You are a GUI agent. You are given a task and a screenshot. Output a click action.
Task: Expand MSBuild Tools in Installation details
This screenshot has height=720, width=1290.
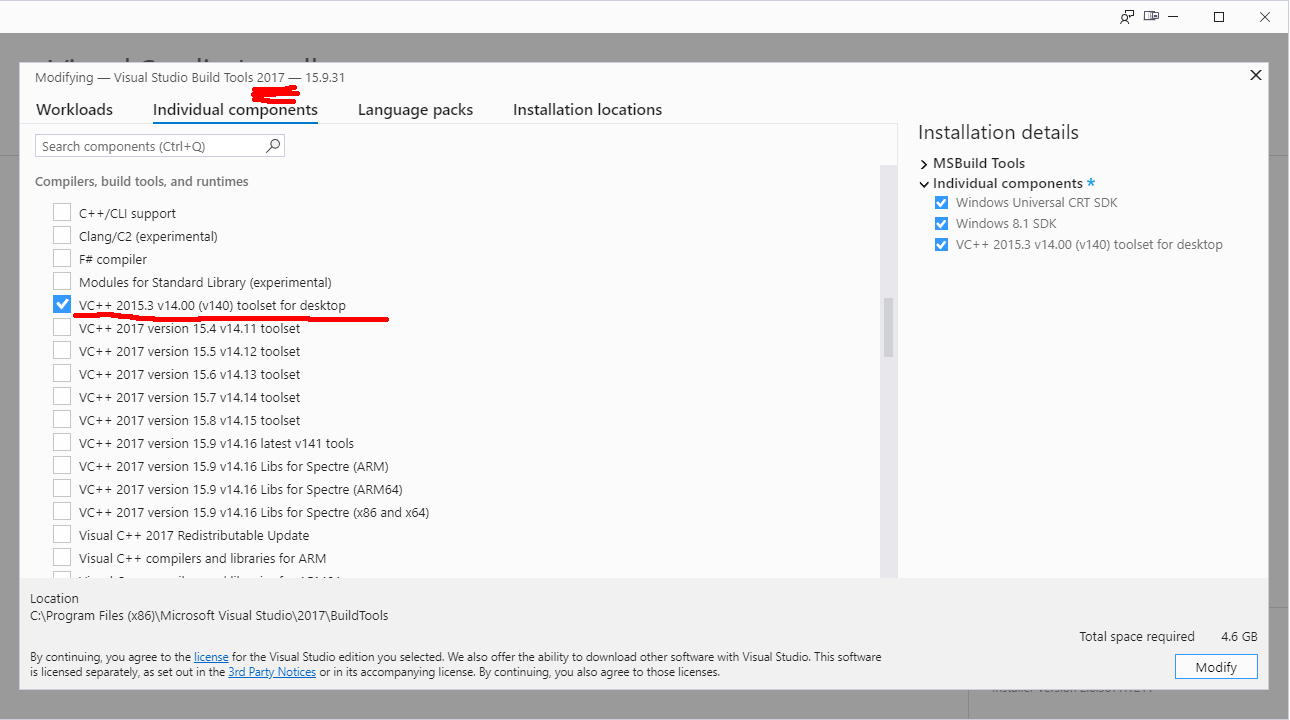point(924,164)
